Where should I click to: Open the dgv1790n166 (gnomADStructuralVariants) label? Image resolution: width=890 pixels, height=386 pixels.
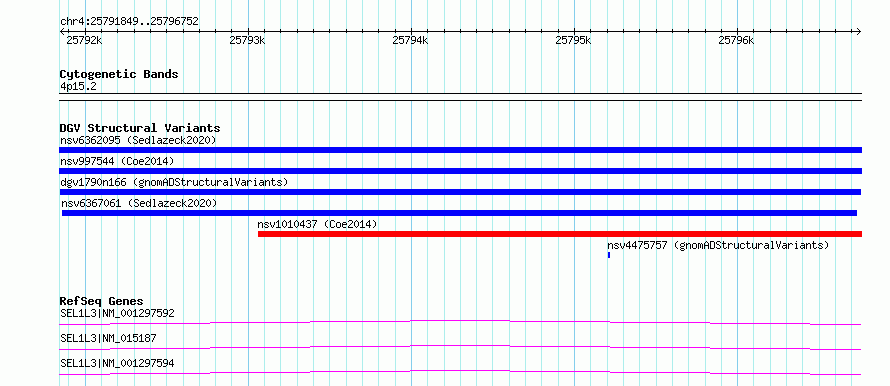(x=174, y=182)
